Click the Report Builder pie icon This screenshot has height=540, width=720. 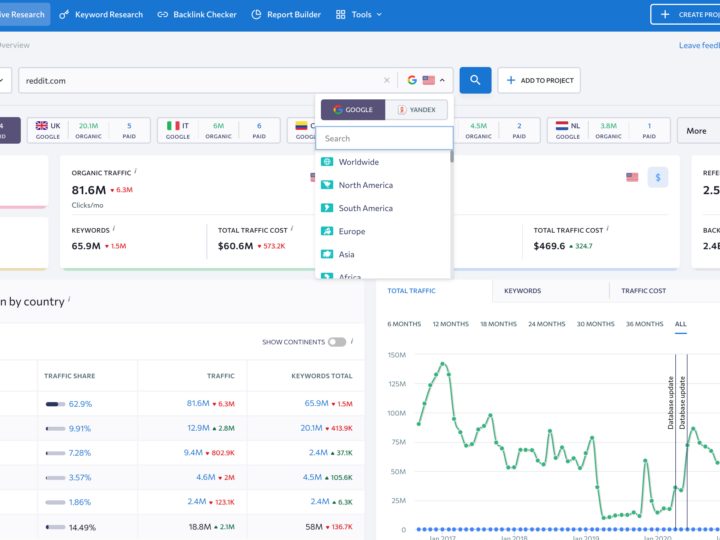coord(256,15)
